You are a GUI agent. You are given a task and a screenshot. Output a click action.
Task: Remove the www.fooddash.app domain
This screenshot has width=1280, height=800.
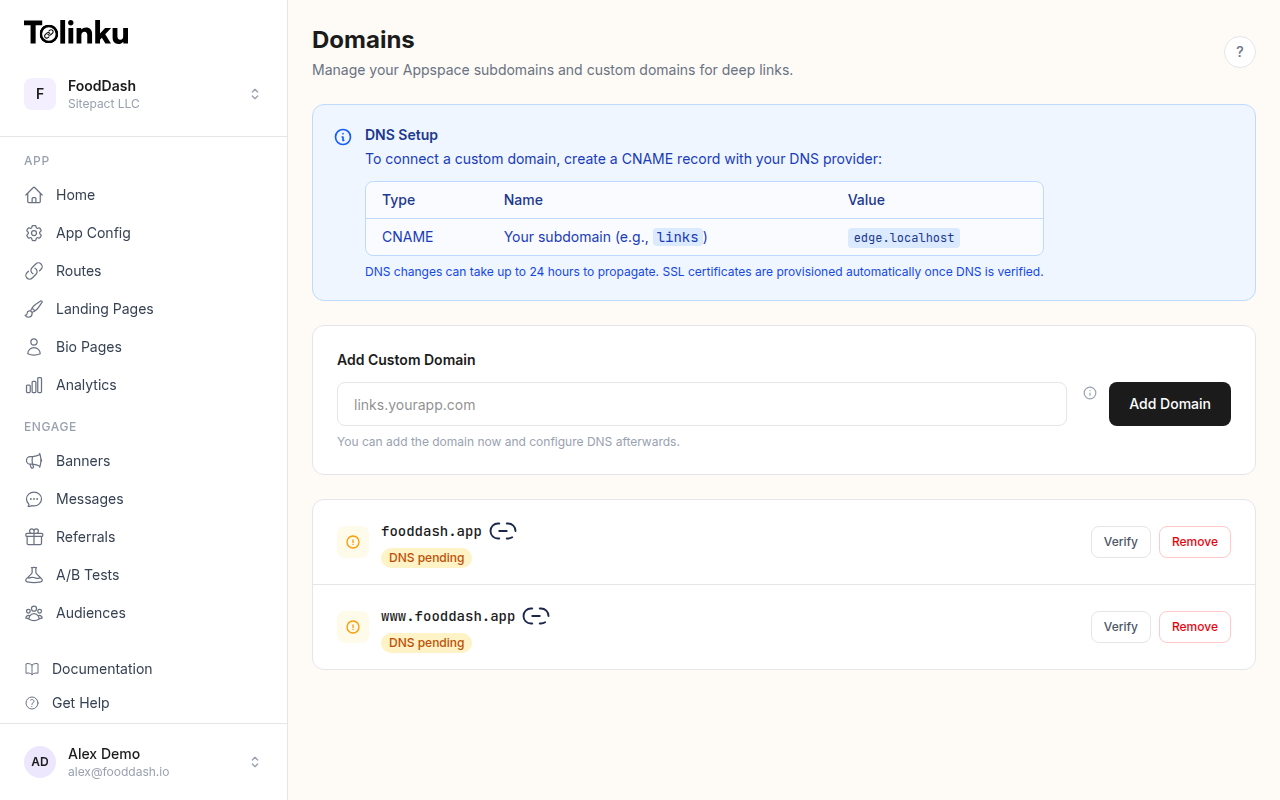1194,626
